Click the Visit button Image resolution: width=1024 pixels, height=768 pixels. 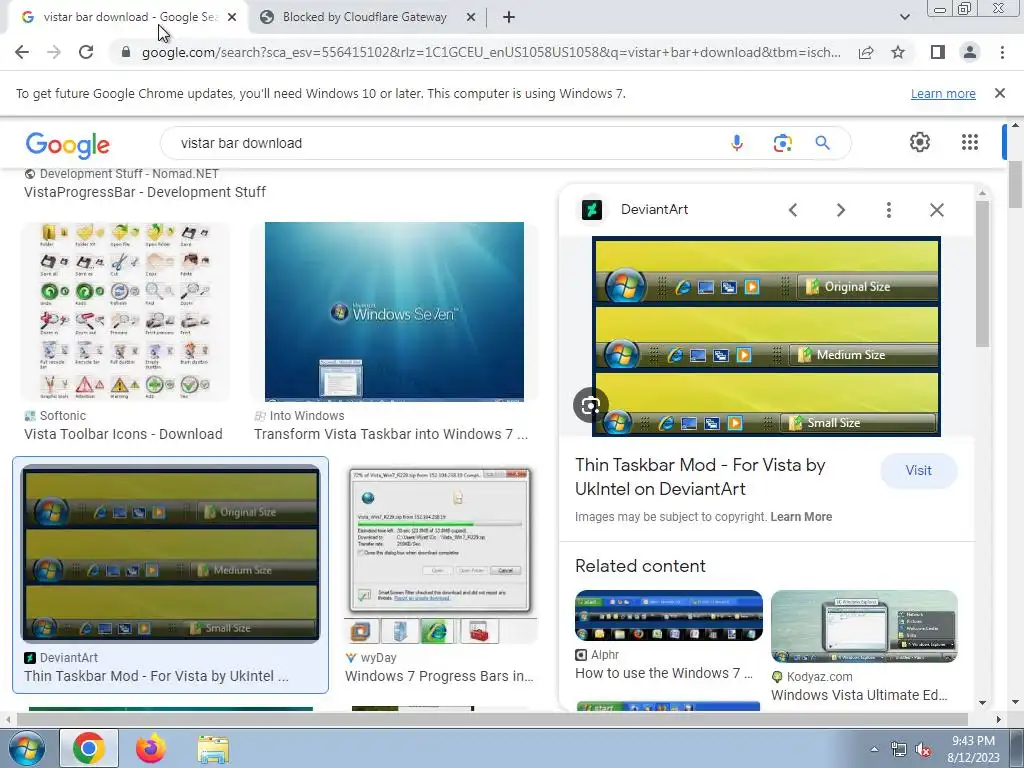pyautogui.click(x=918, y=470)
